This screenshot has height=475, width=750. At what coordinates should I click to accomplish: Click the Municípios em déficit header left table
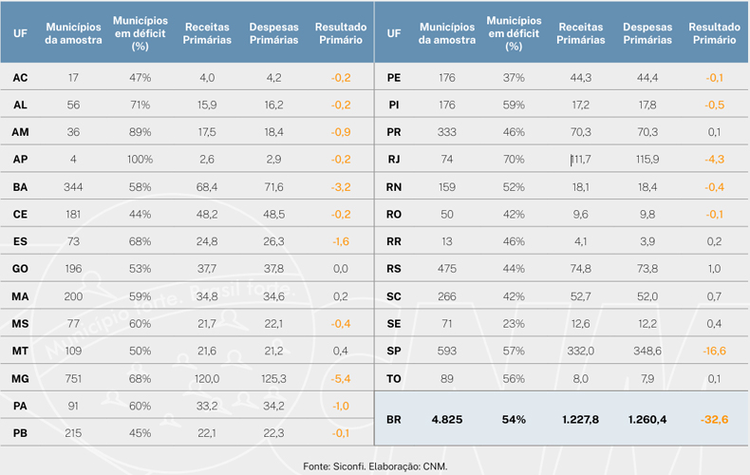(140, 33)
